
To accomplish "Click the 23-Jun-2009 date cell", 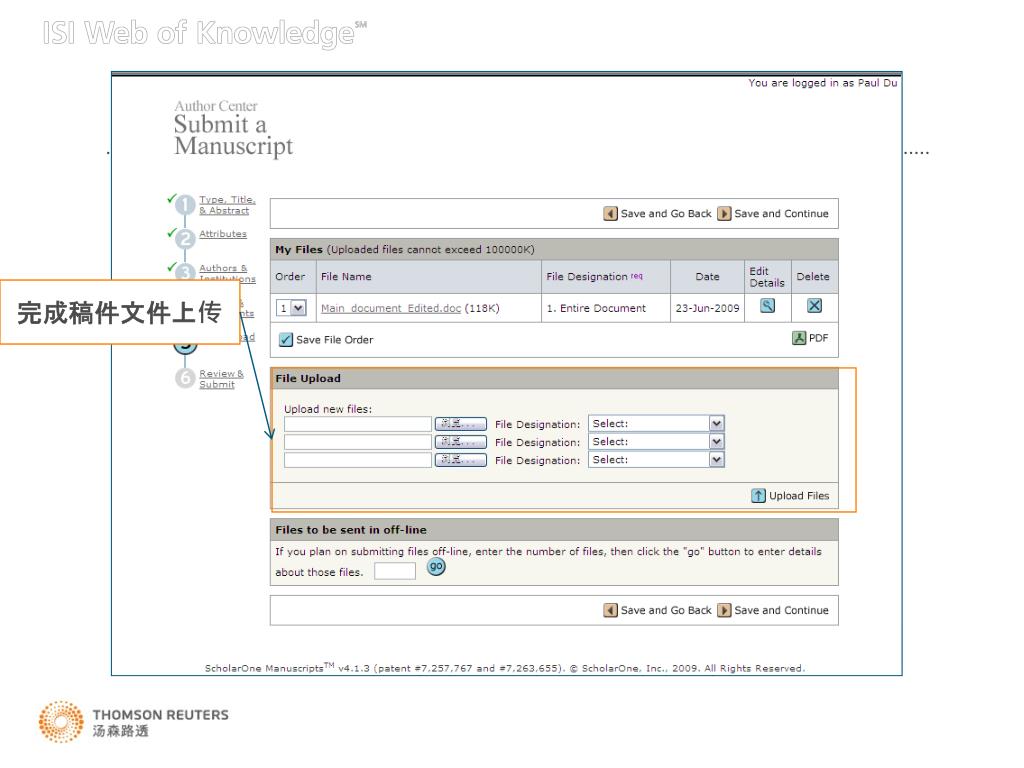I will [x=707, y=308].
